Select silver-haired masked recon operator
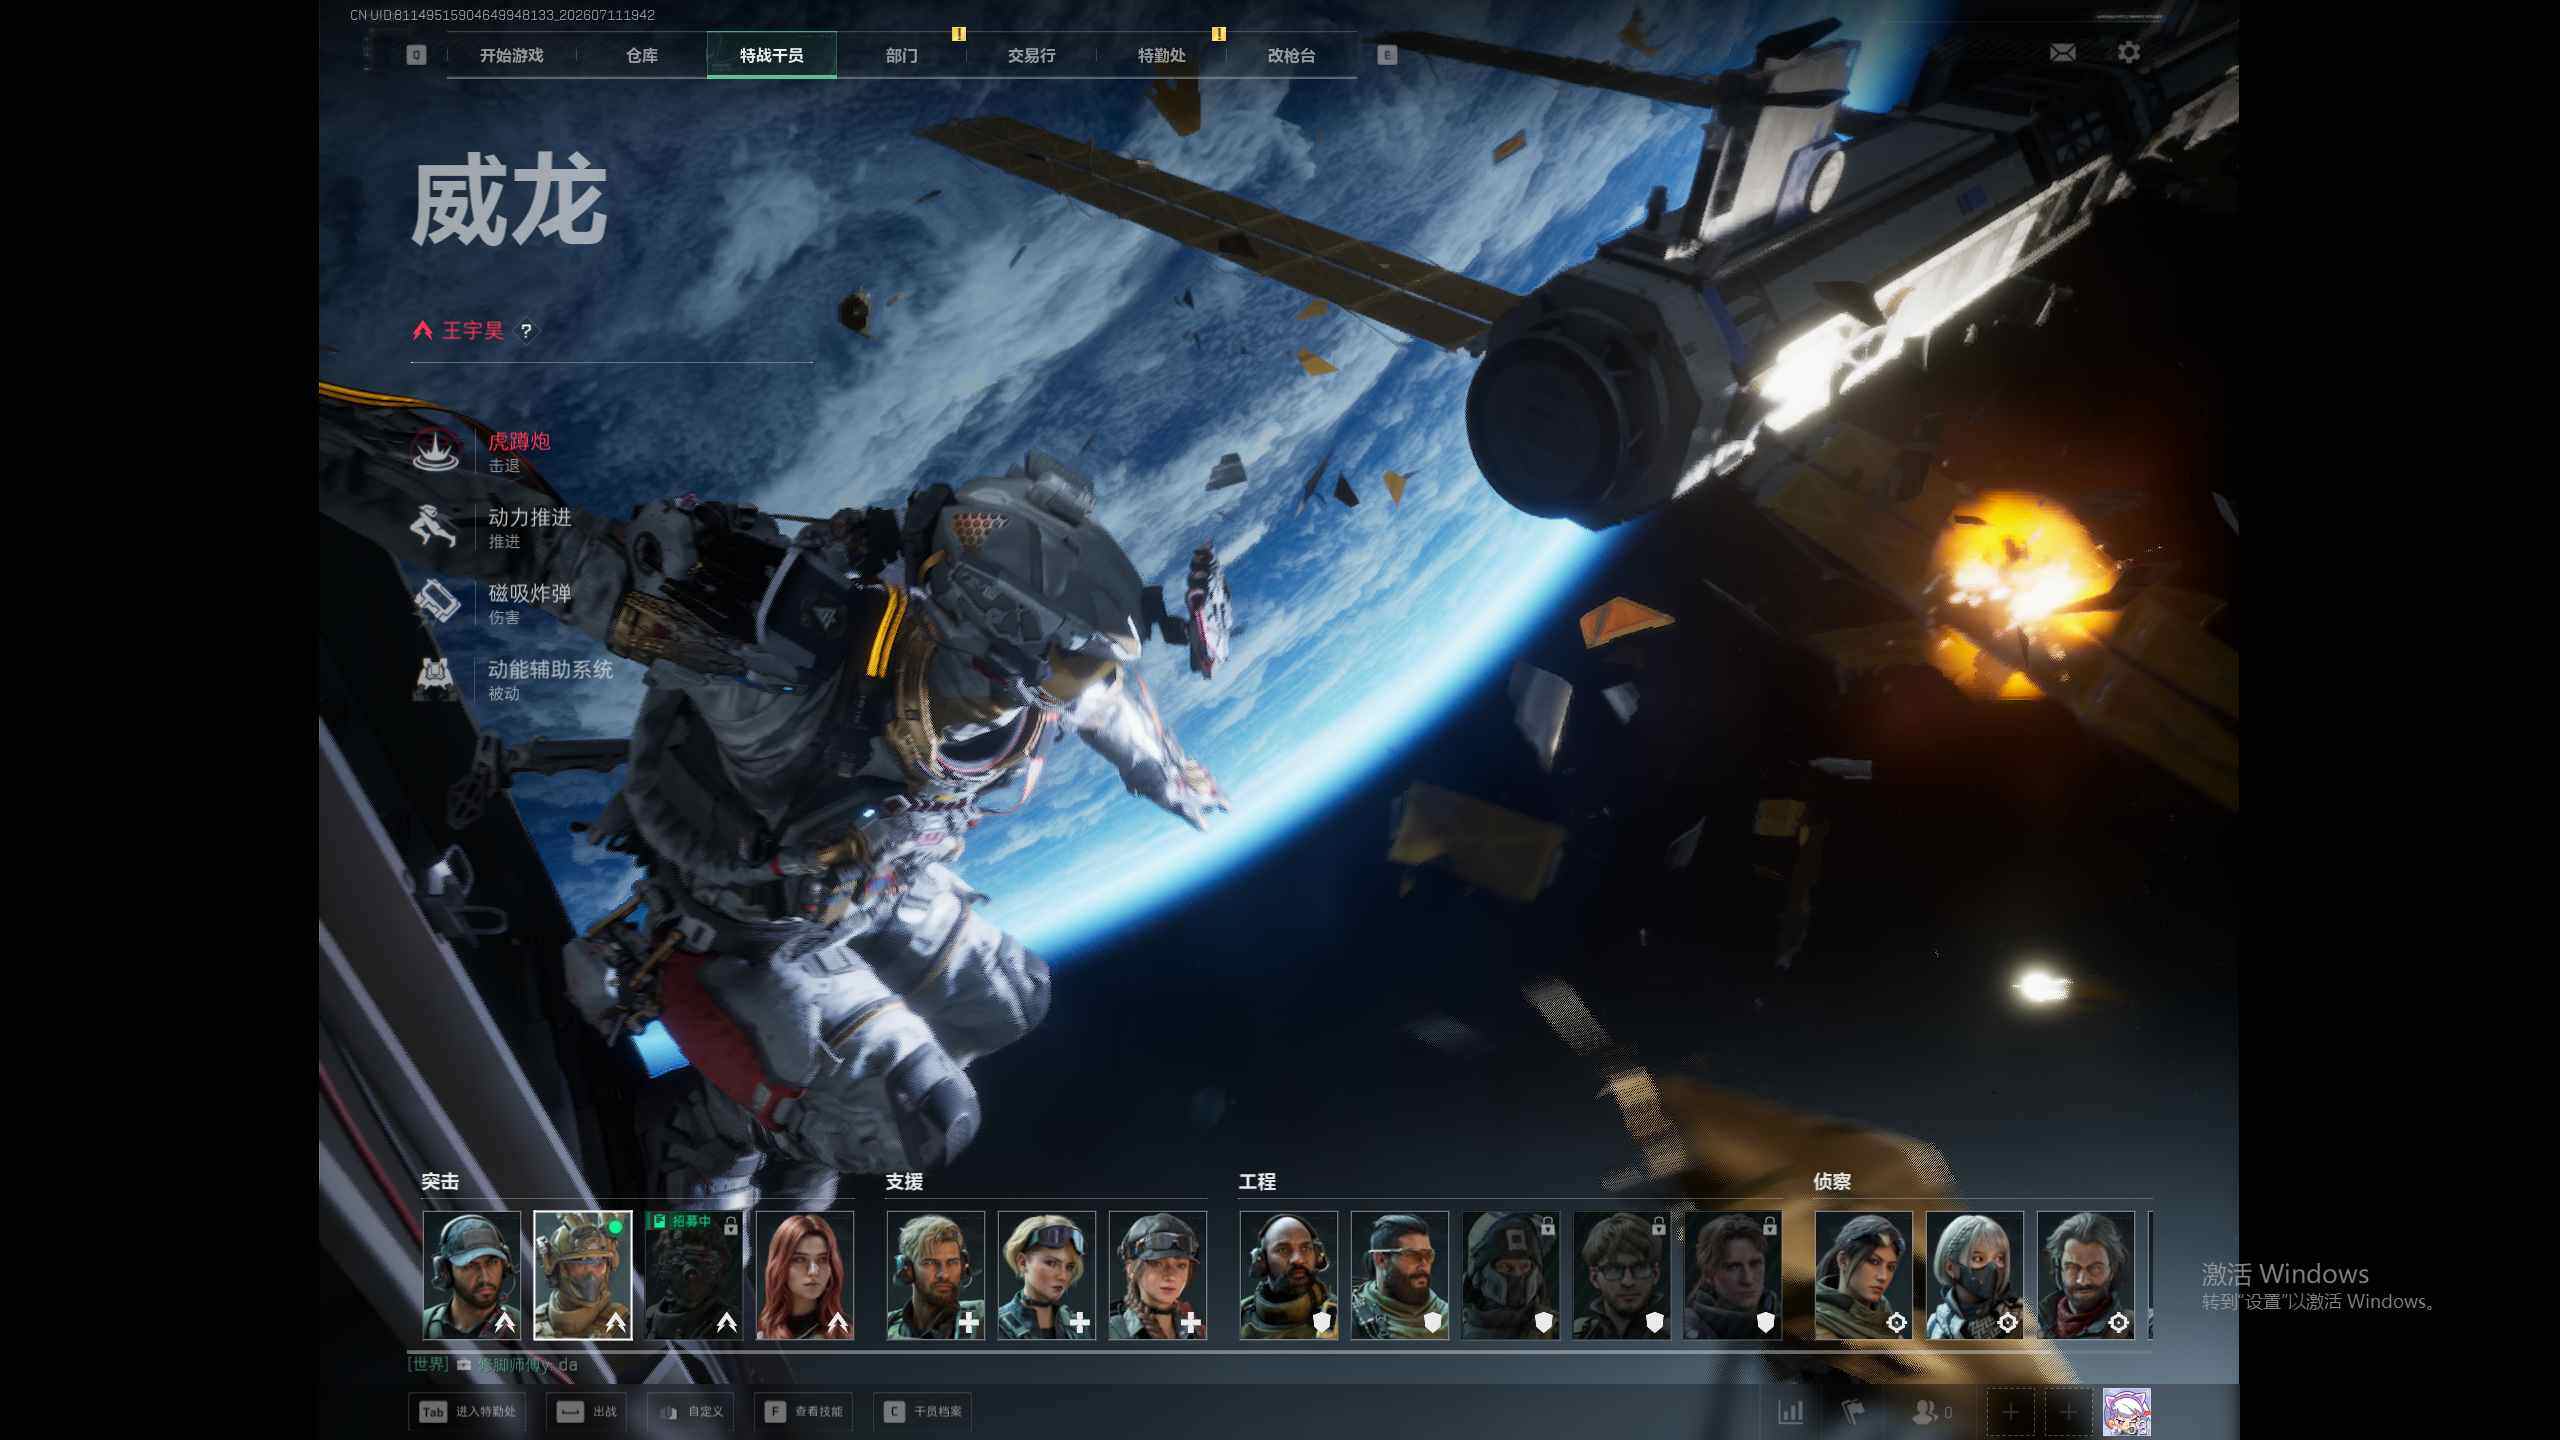2560x1440 pixels. (x=1975, y=1275)
